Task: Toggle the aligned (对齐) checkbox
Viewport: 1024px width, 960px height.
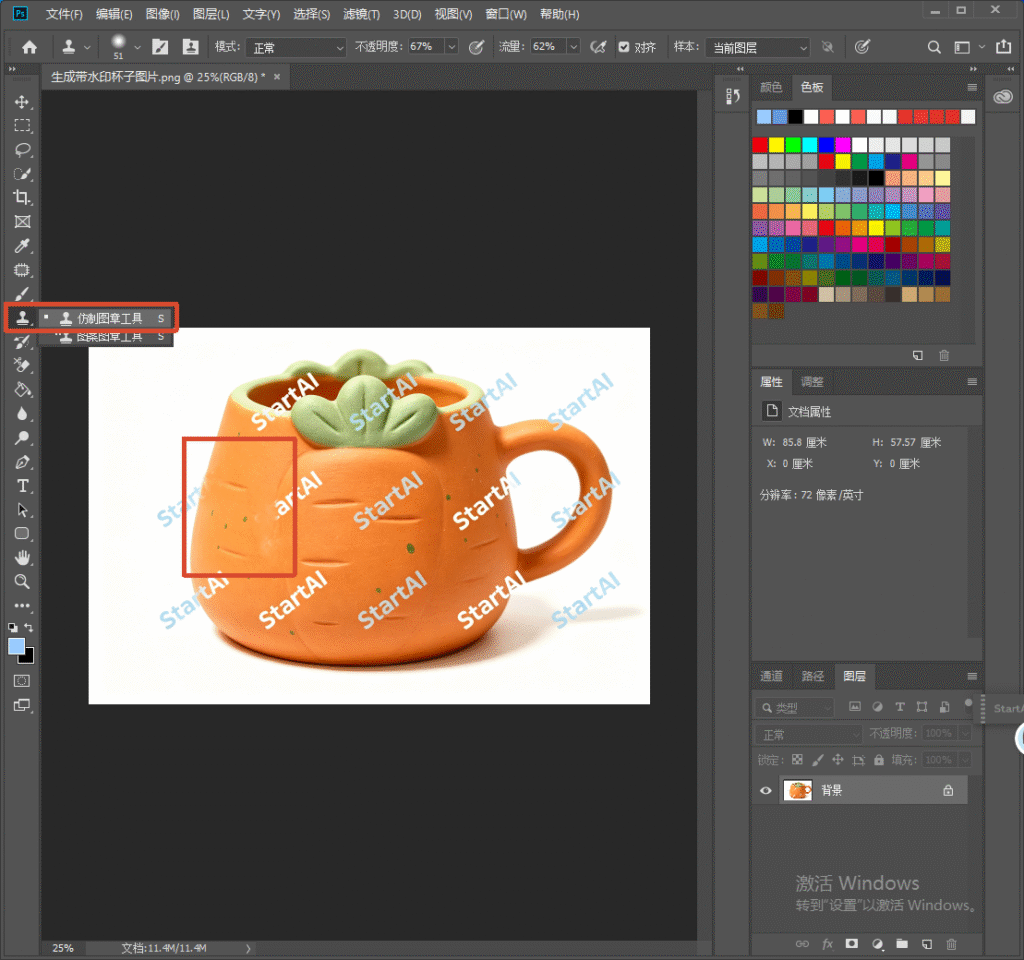Action: tap(624, 47)
